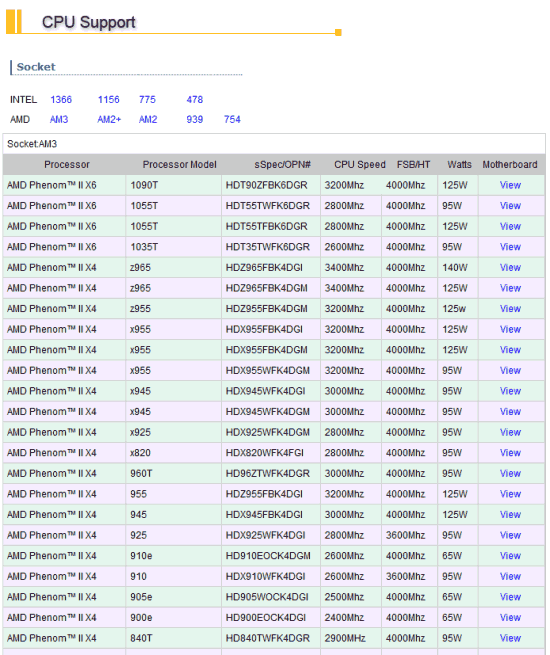Click View for HDX955WFK4DGM row
This screenshot has width=550, height=655.
[510, 371]
